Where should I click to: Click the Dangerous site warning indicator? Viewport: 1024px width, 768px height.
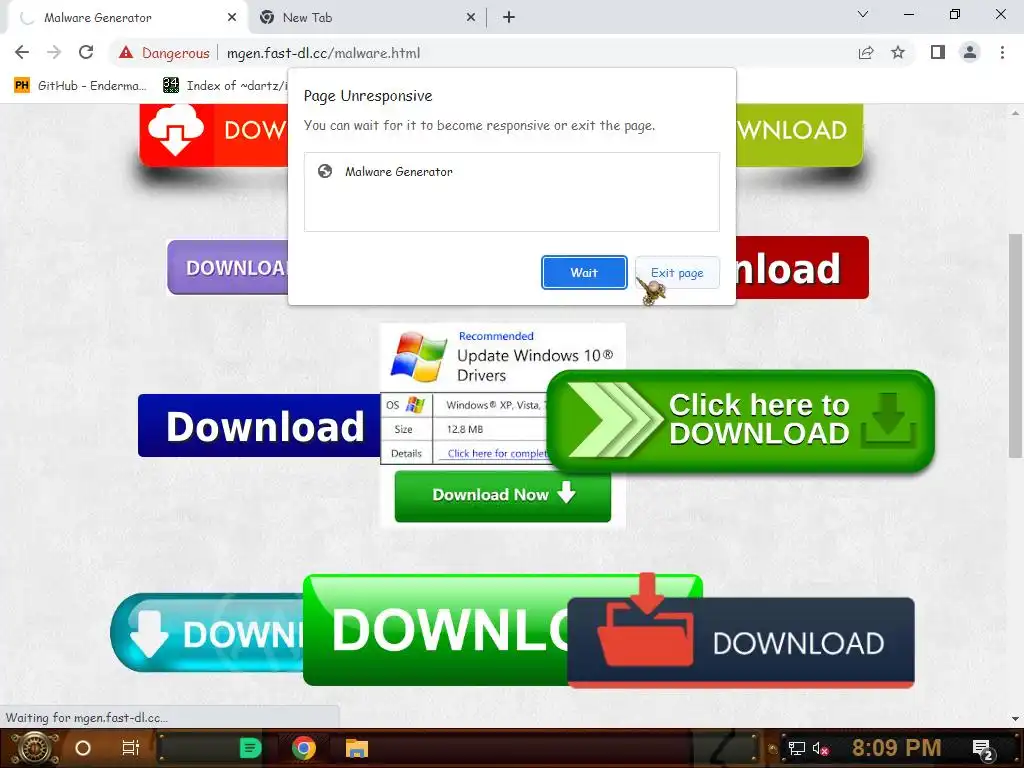click(x=164, y=53)
